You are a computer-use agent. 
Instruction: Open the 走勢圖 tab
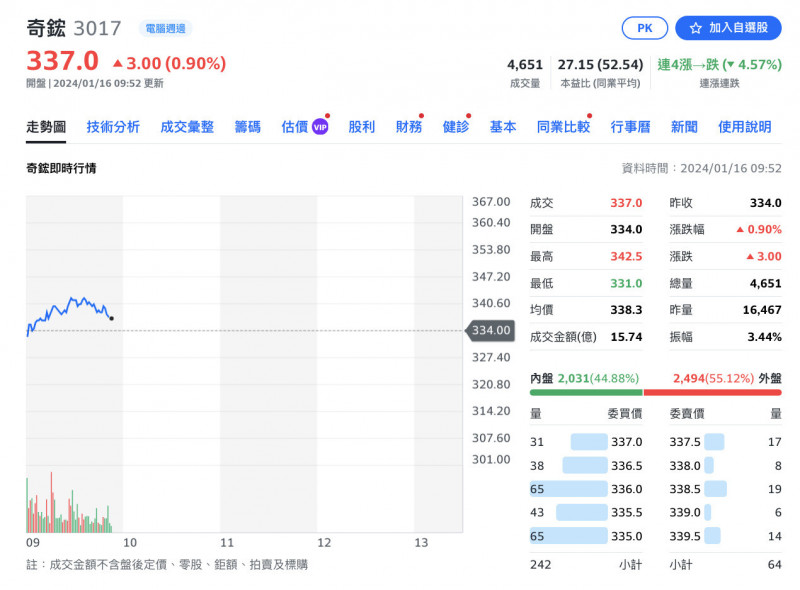point(46,127)
